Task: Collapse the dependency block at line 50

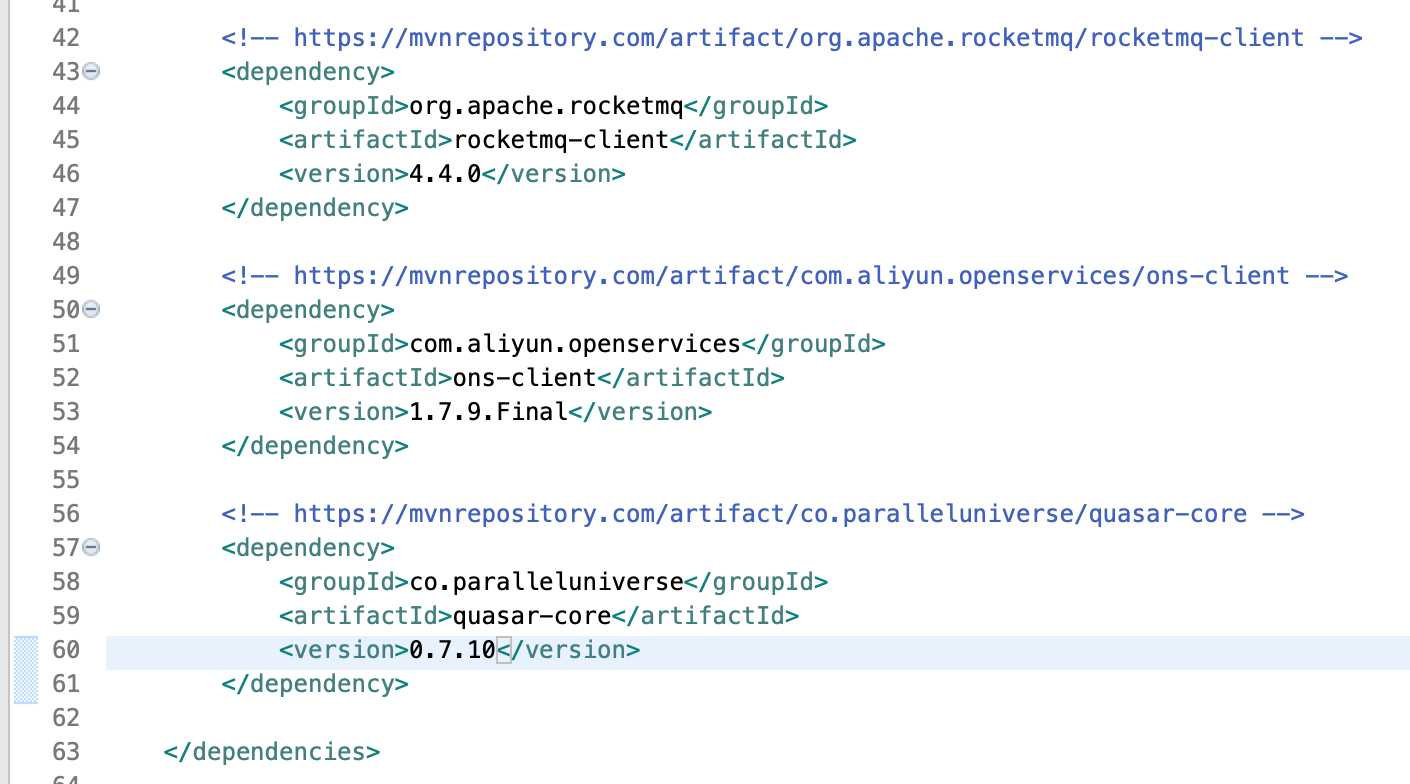Action: [91, 310]
